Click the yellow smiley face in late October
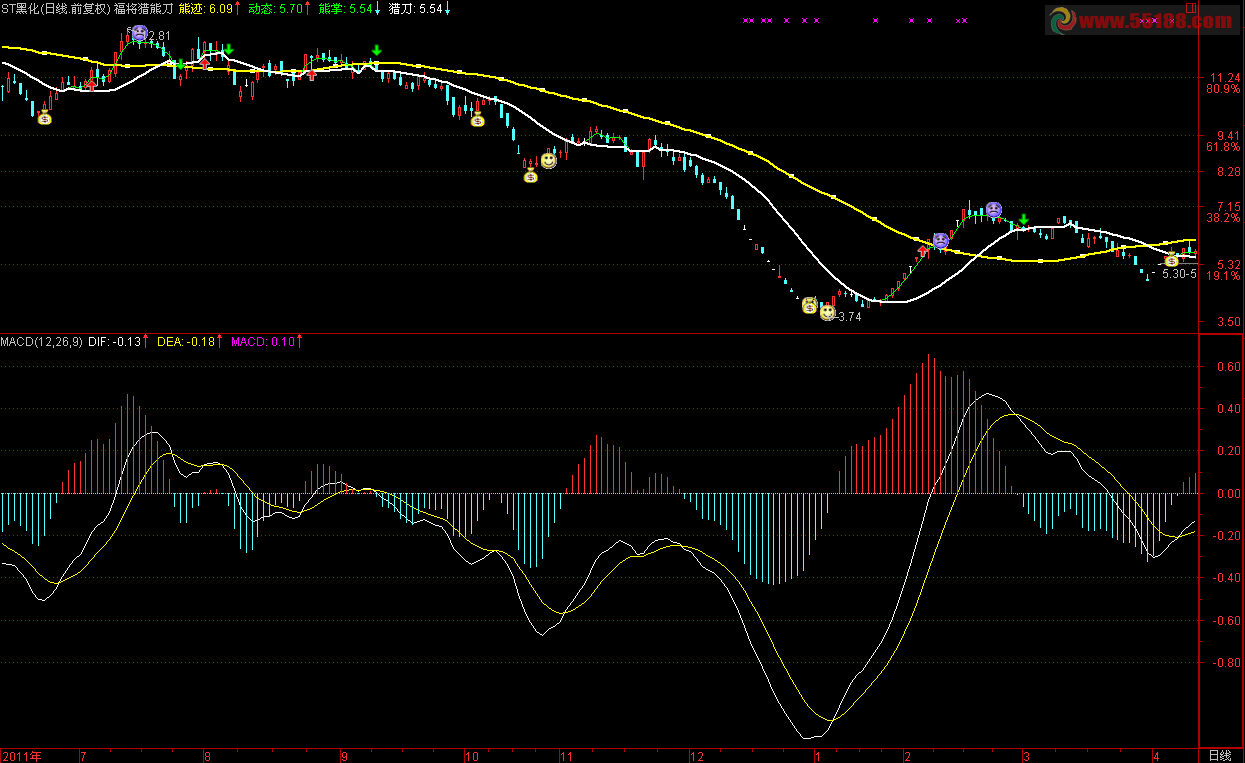Screen dimensions: 1245x763 [549, 160]
